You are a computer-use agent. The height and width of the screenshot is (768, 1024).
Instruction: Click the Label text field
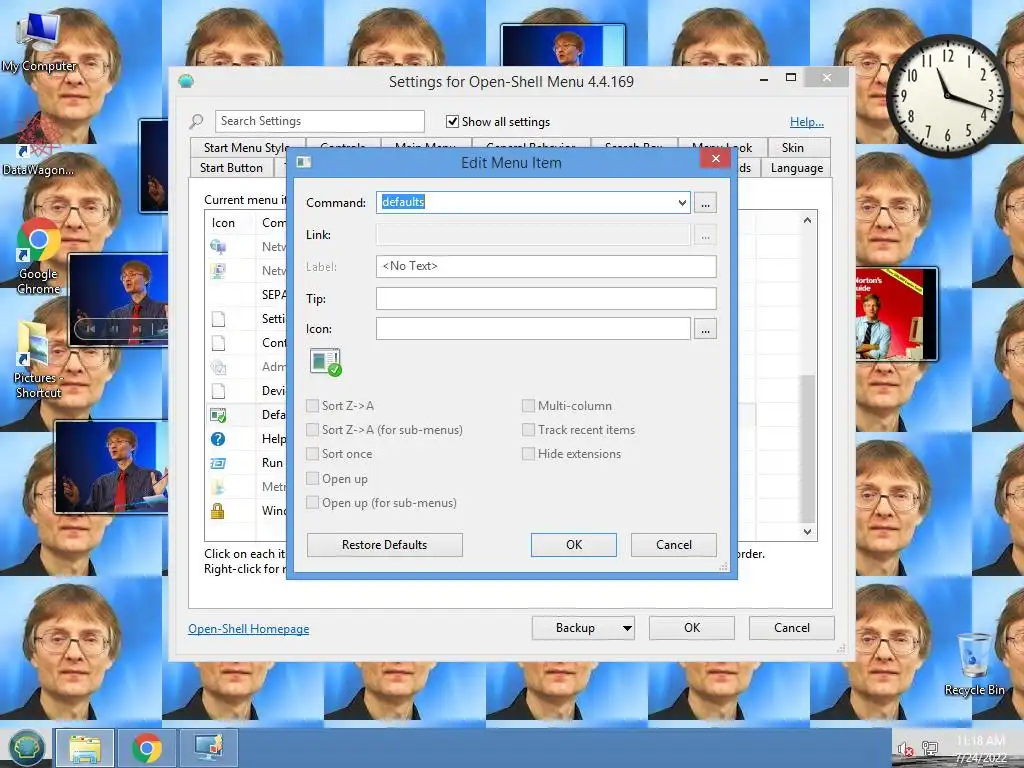coord(546,266)
